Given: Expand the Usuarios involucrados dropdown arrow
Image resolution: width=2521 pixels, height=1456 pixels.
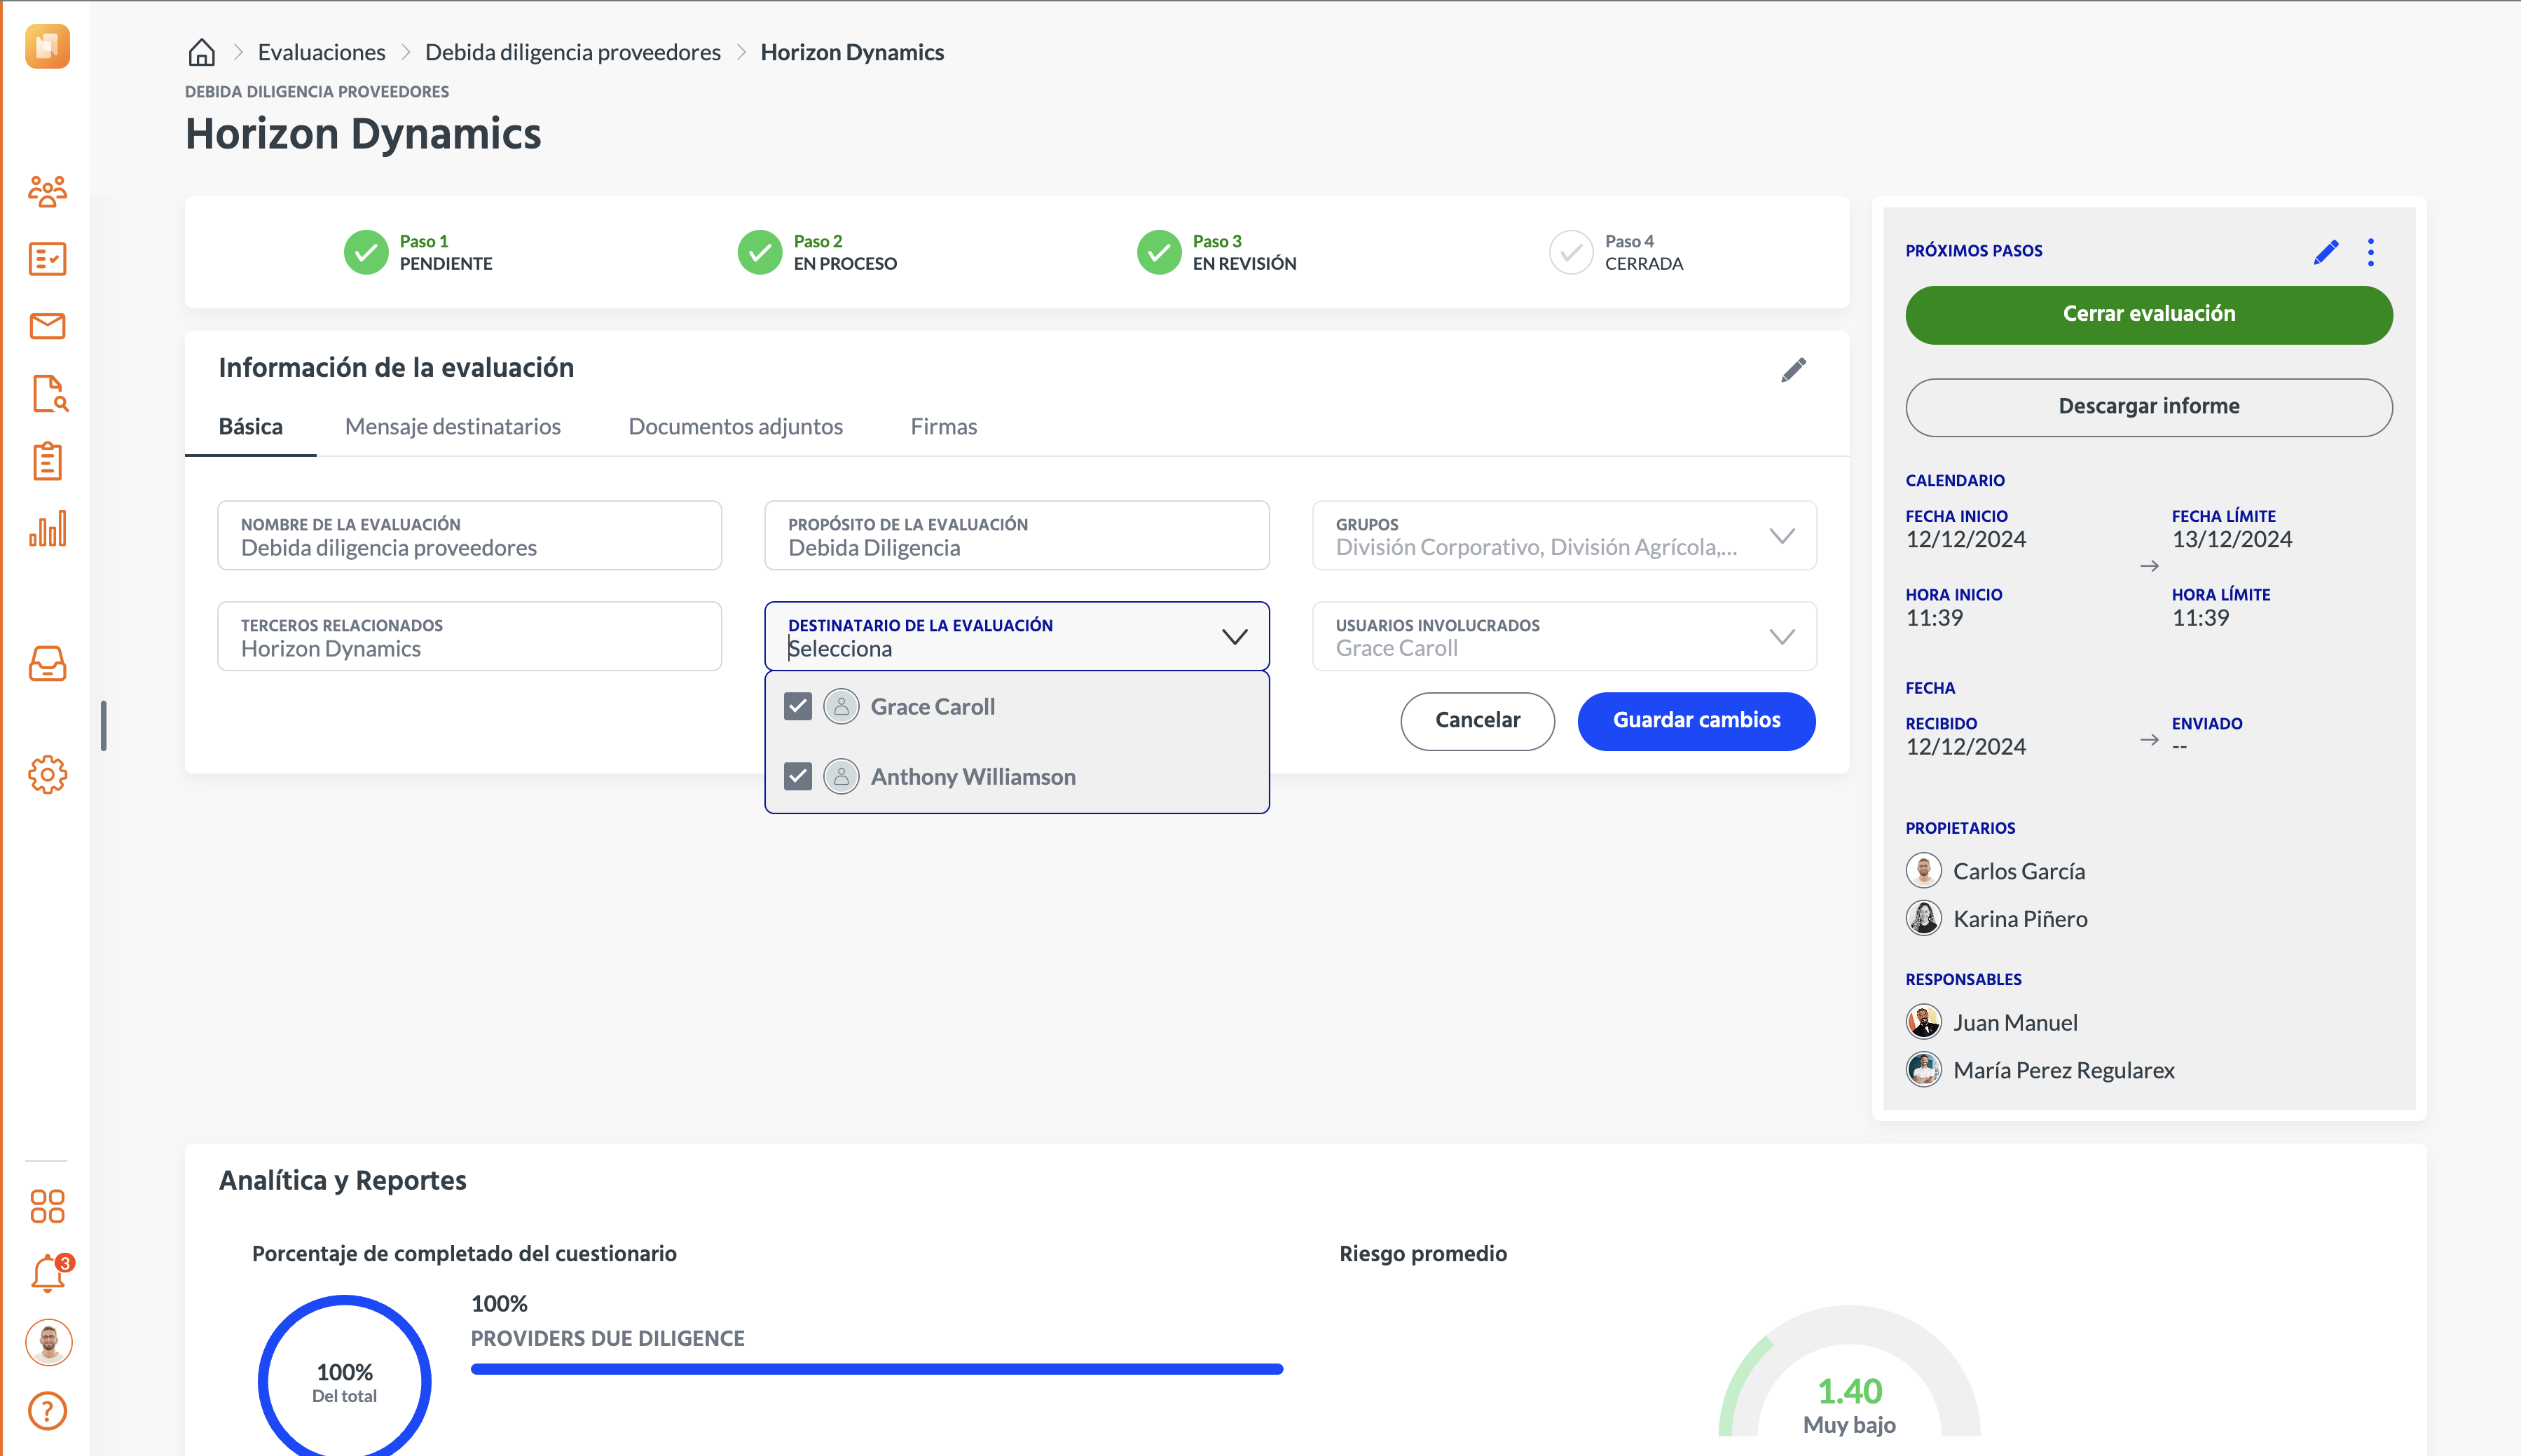Looking at the screenshot, I should (1782, 637).
